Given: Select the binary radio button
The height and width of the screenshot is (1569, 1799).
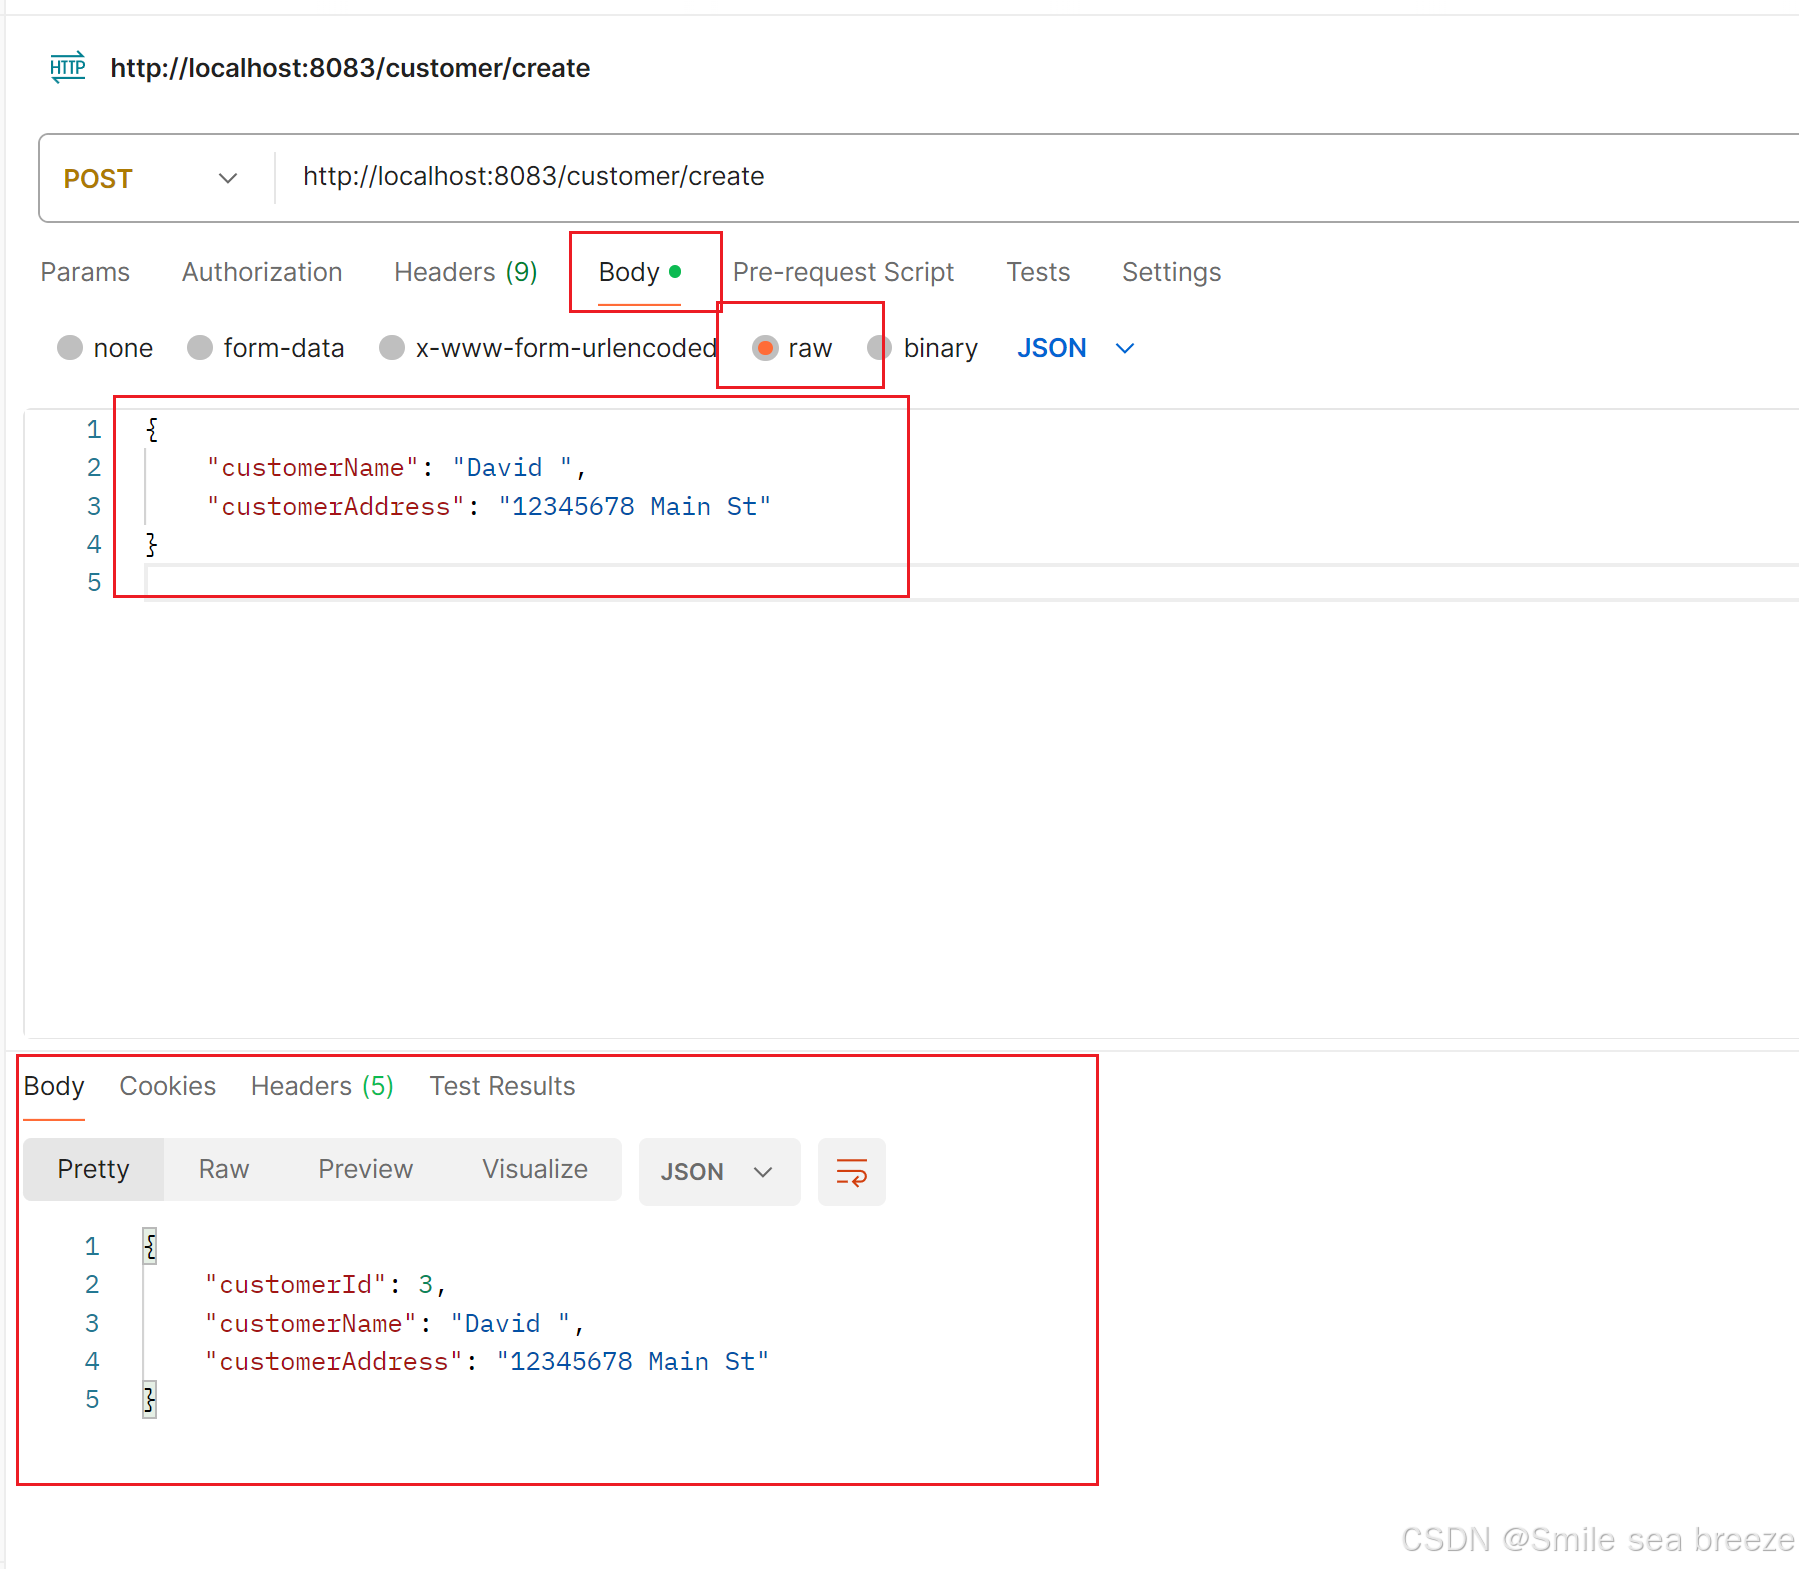Looking at the screenshot, I should click(x=880, y=348).
